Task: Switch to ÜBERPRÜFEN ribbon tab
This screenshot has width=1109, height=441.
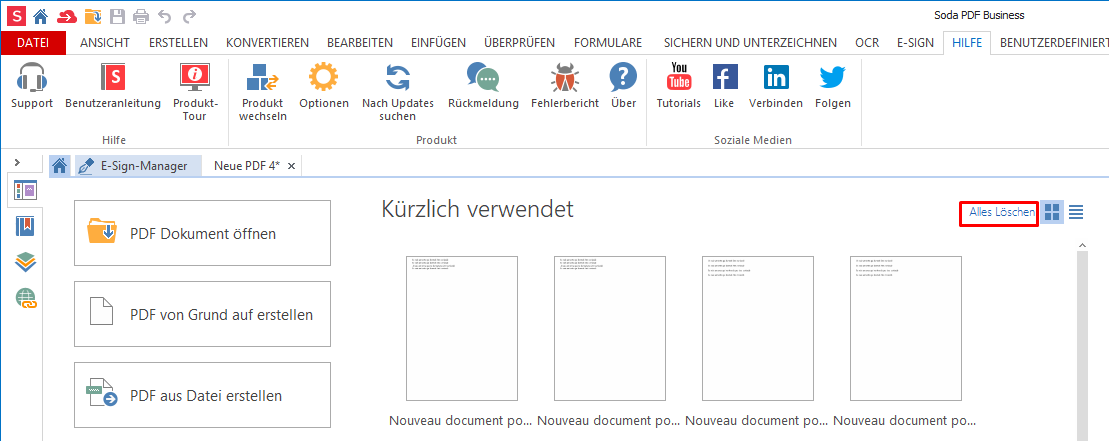Action: click(x=520, y=42)
